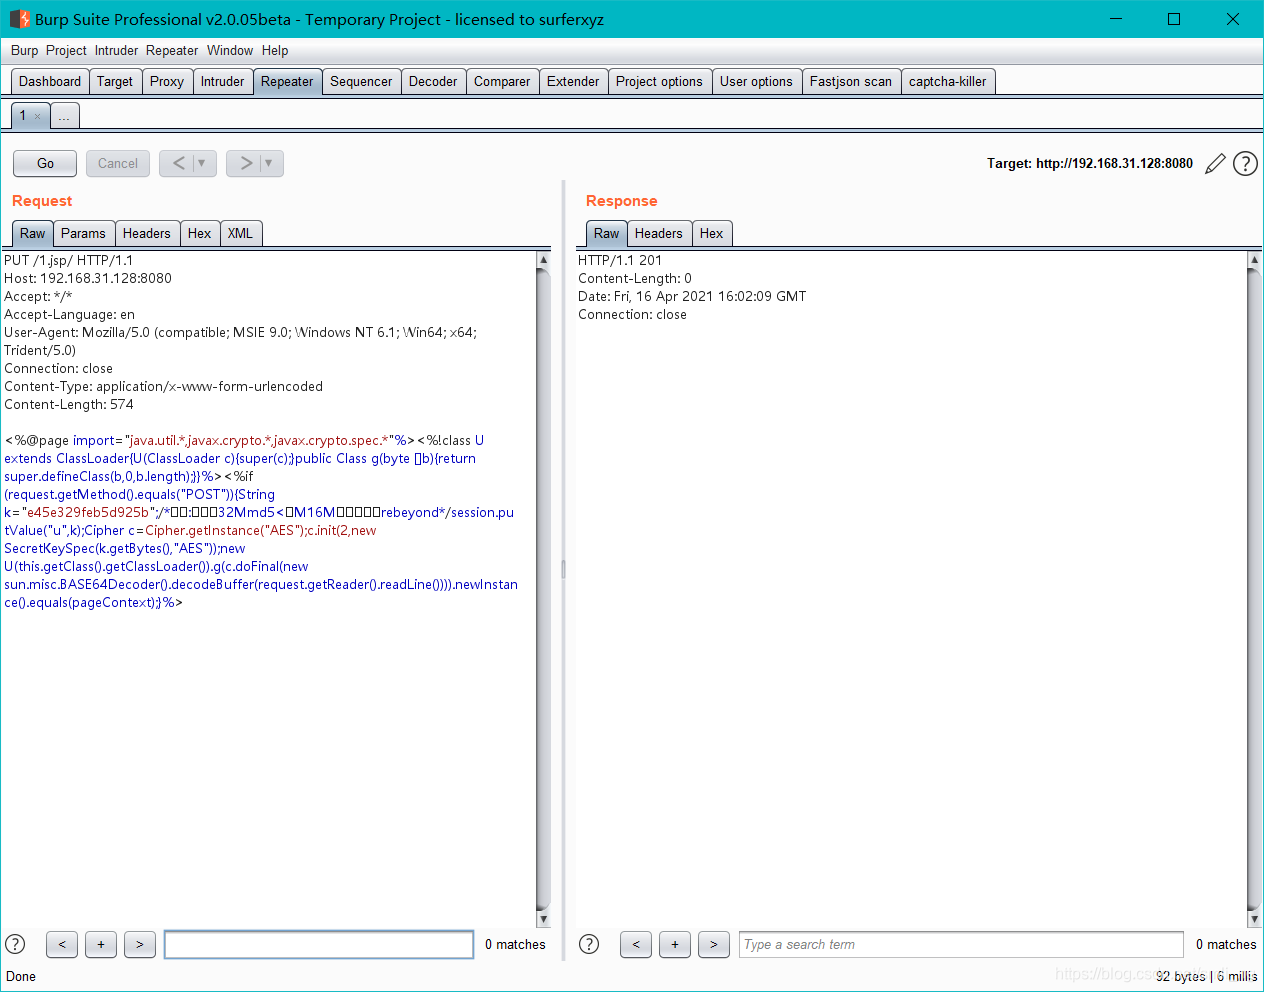Click next match in the request search

coord(140,944)
